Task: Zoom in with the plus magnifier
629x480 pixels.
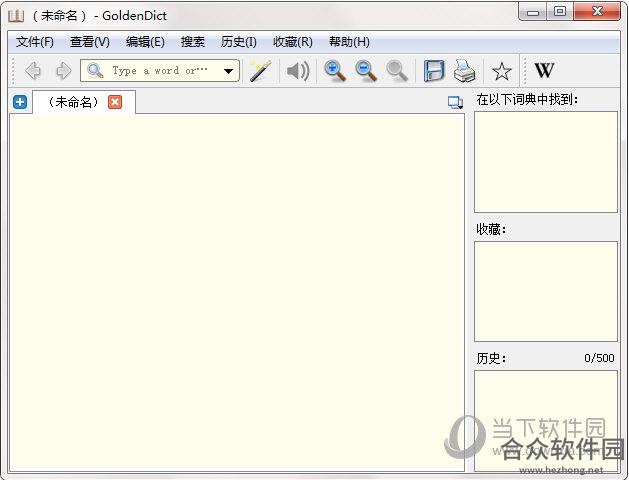Action: [335, 71]
